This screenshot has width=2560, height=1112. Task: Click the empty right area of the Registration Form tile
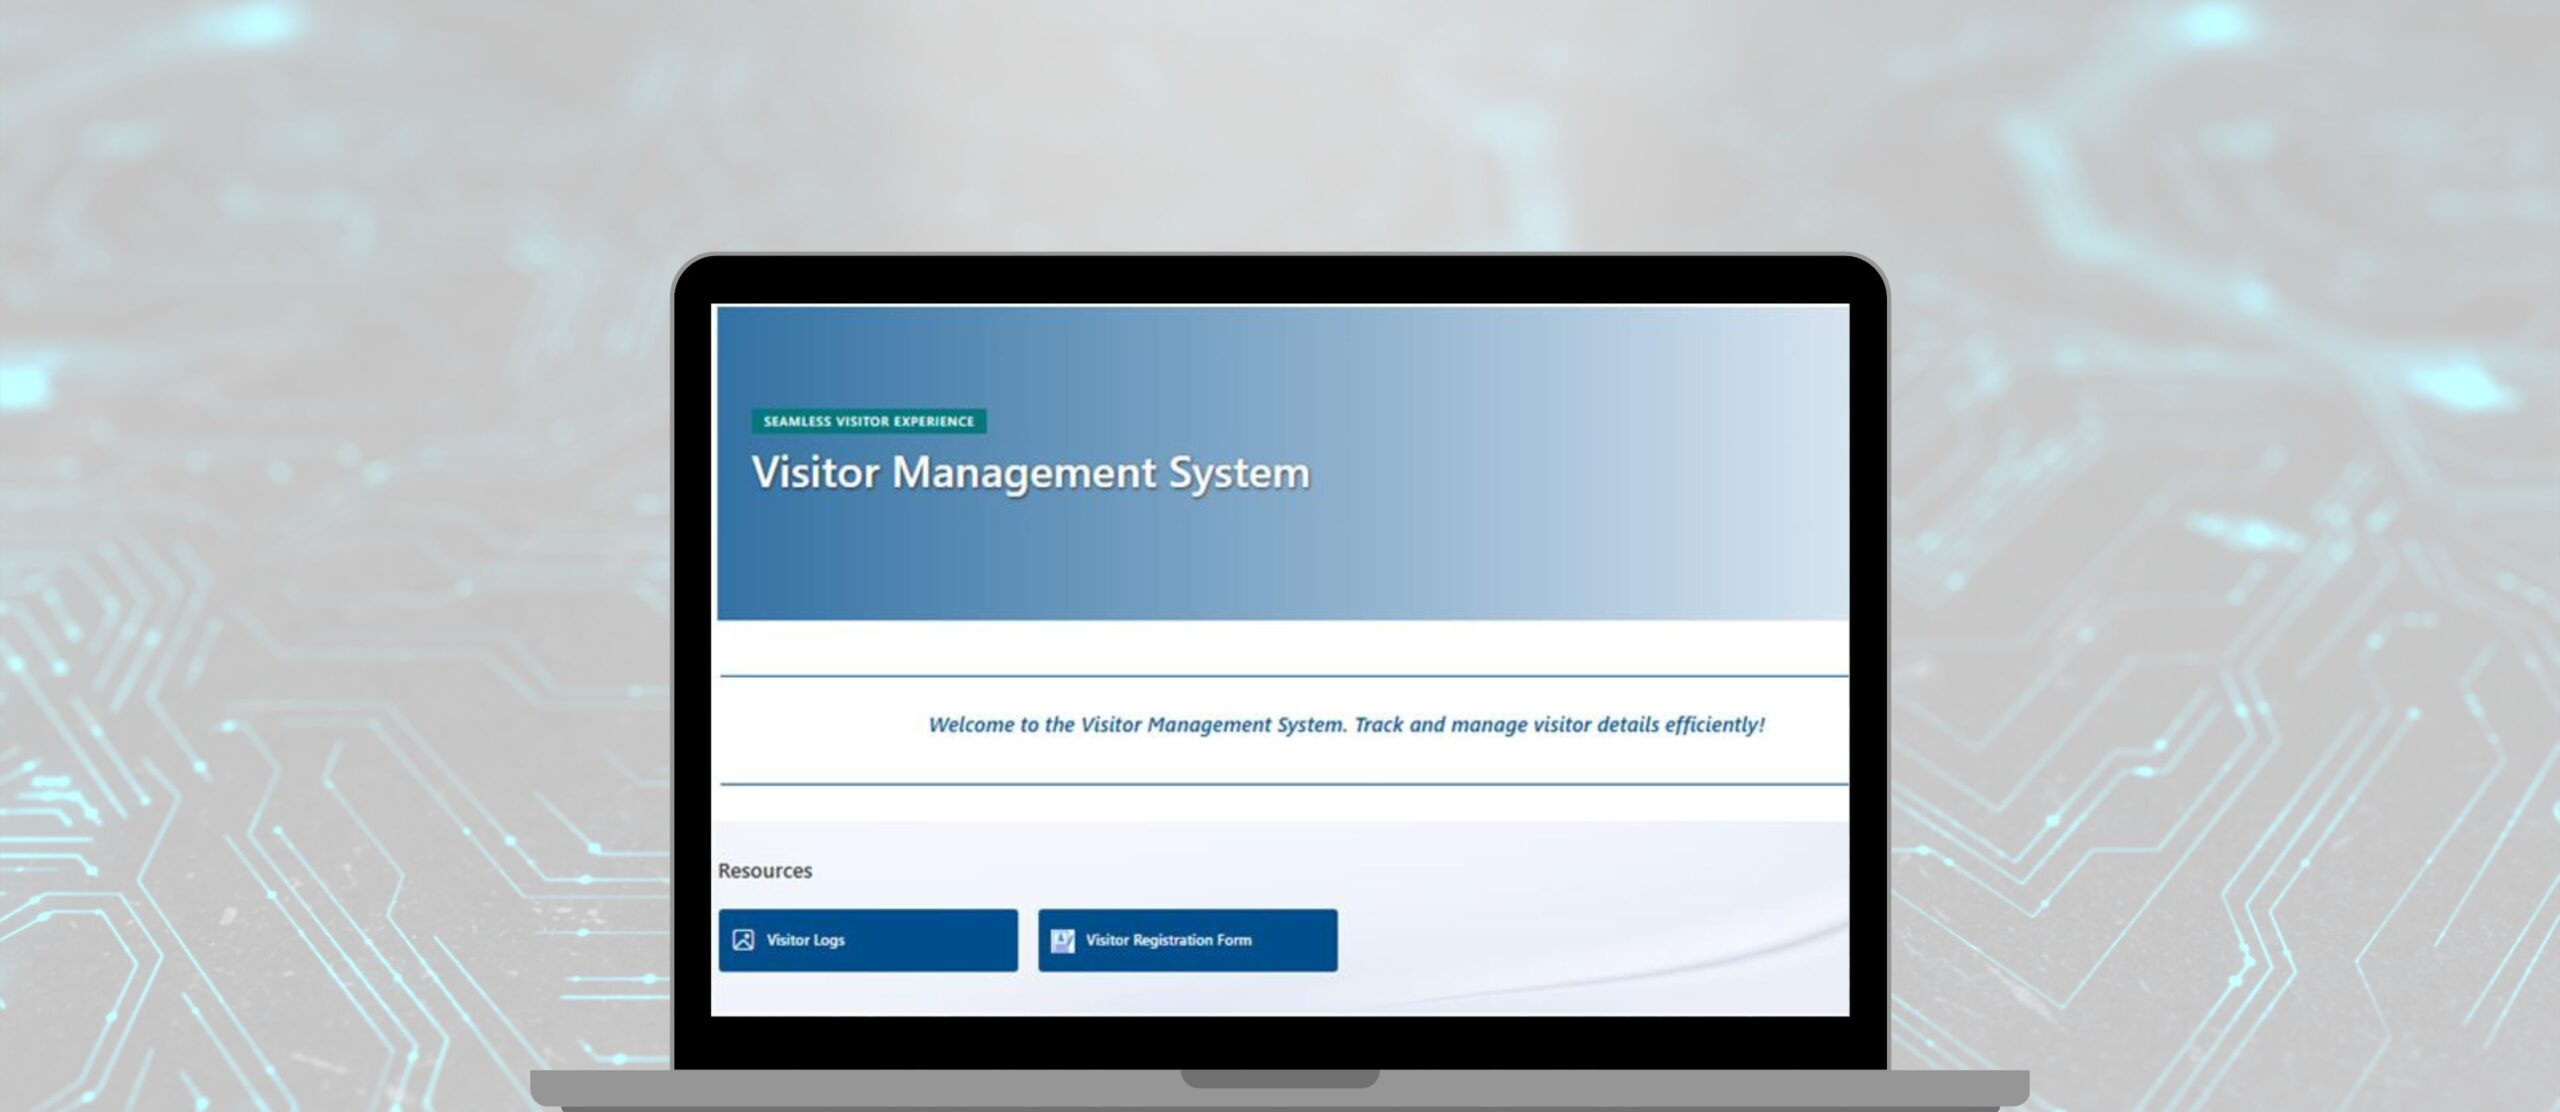coord(1298,940)
